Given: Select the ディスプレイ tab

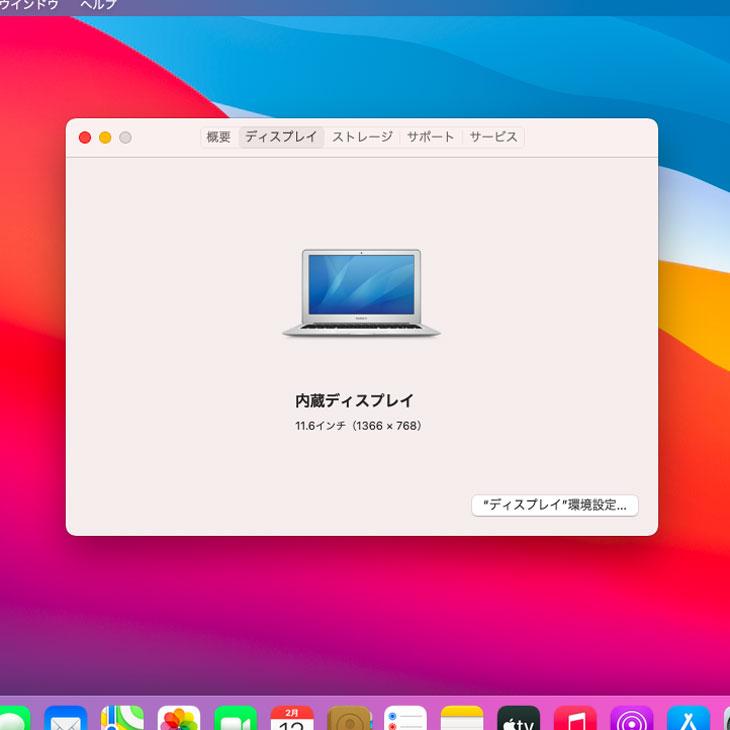Looking at the screenshot, I should pyautogui.click(x=281, y=137).
